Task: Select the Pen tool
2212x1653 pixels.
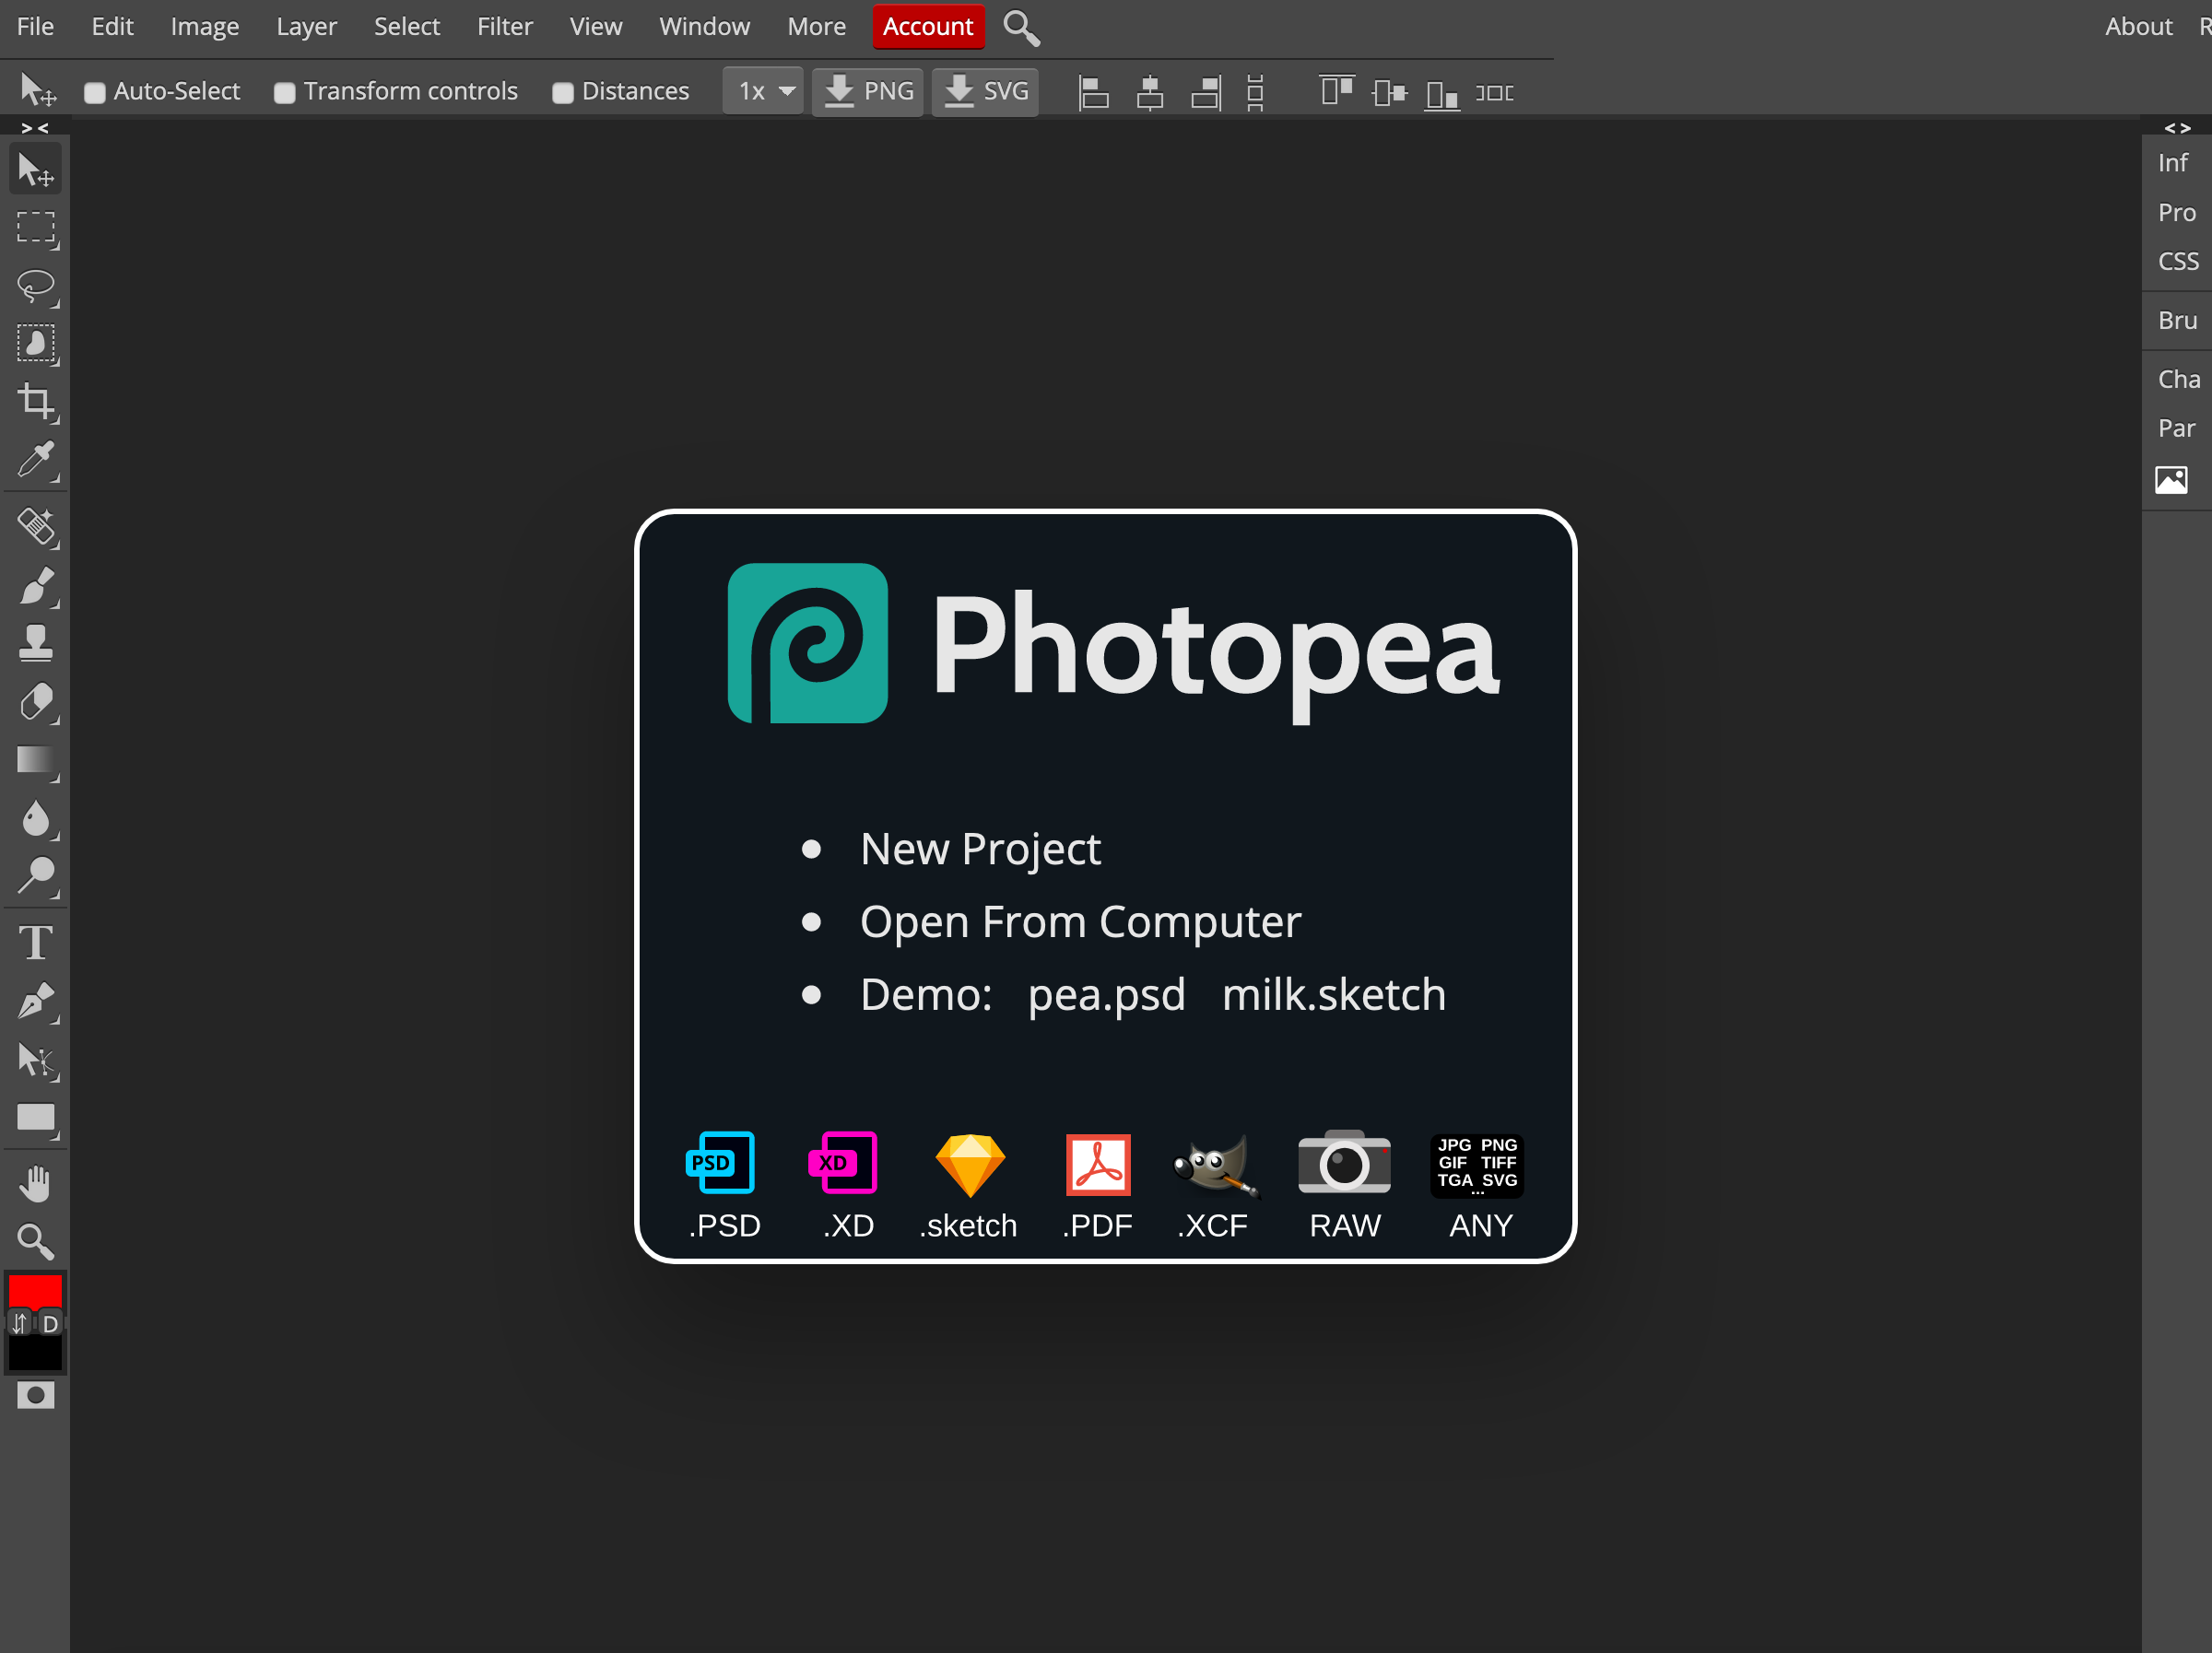Action: tap(36, 1001)
